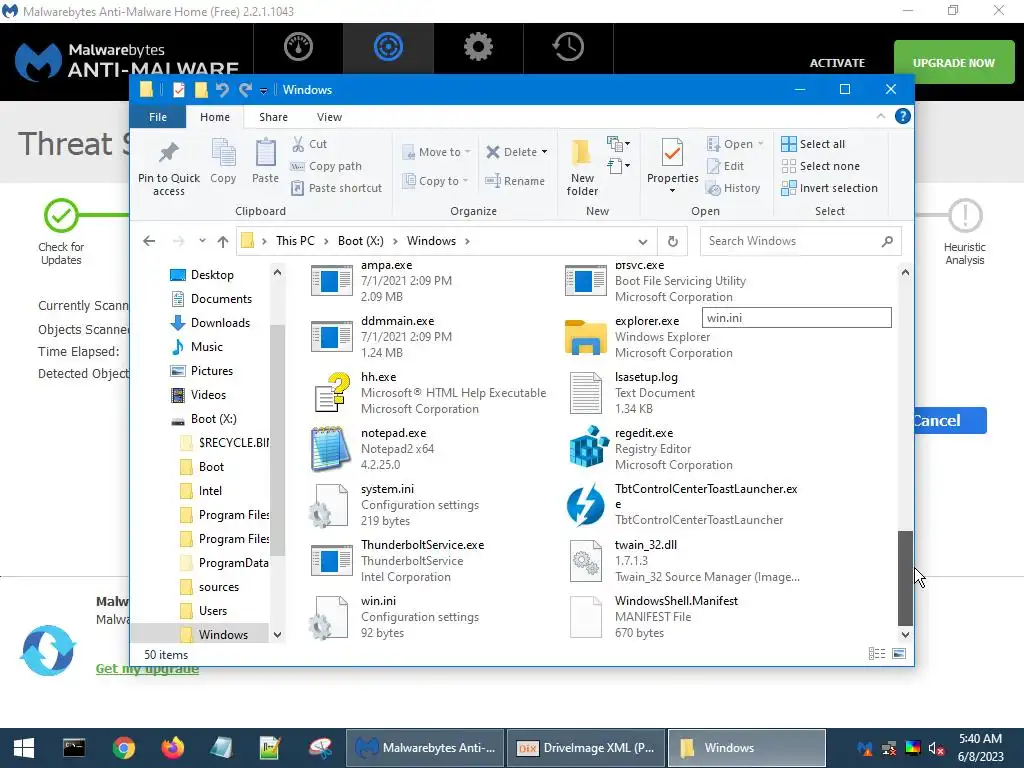Image resolution: width=1024 pixels, height=768 pixels.
Task: Switch to DriveImage XML taskbar button
Action: 585,748
